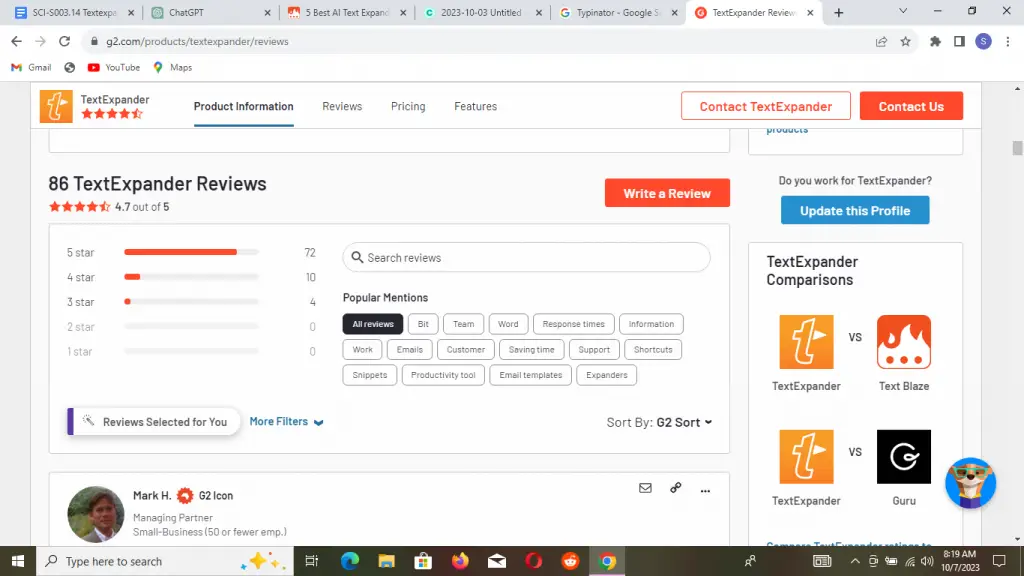Open Reddit app from taskbar
Screen dimensions: 1024x576
[570, 561]
